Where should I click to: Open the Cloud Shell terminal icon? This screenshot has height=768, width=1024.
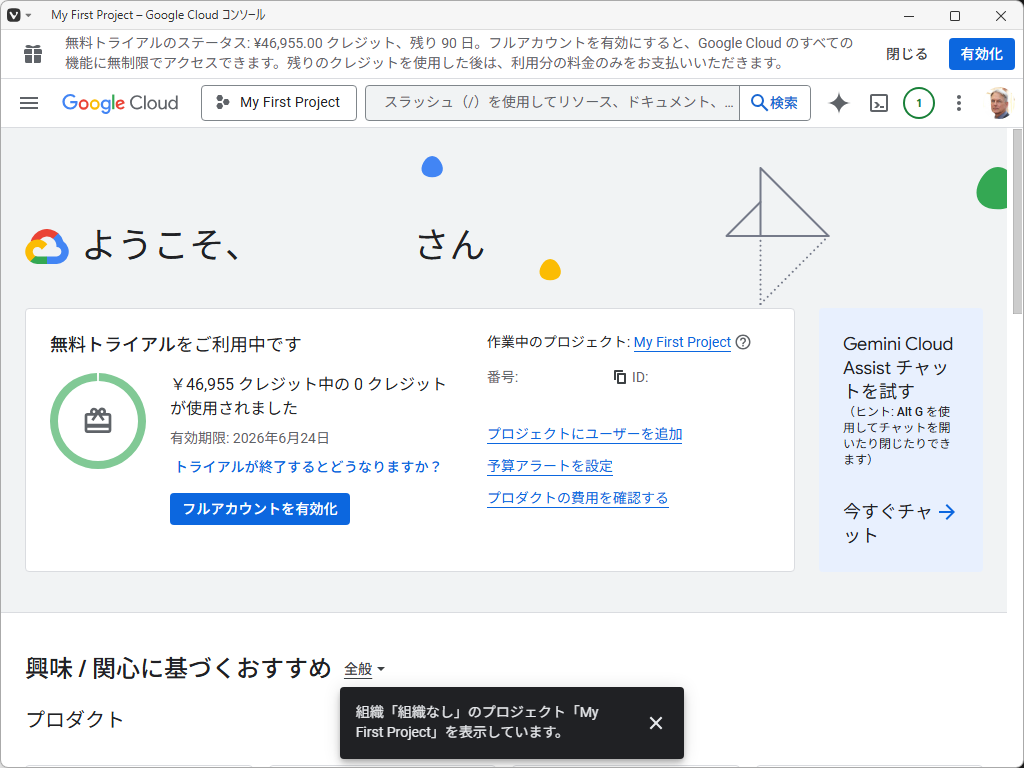(x=878, y=103)
